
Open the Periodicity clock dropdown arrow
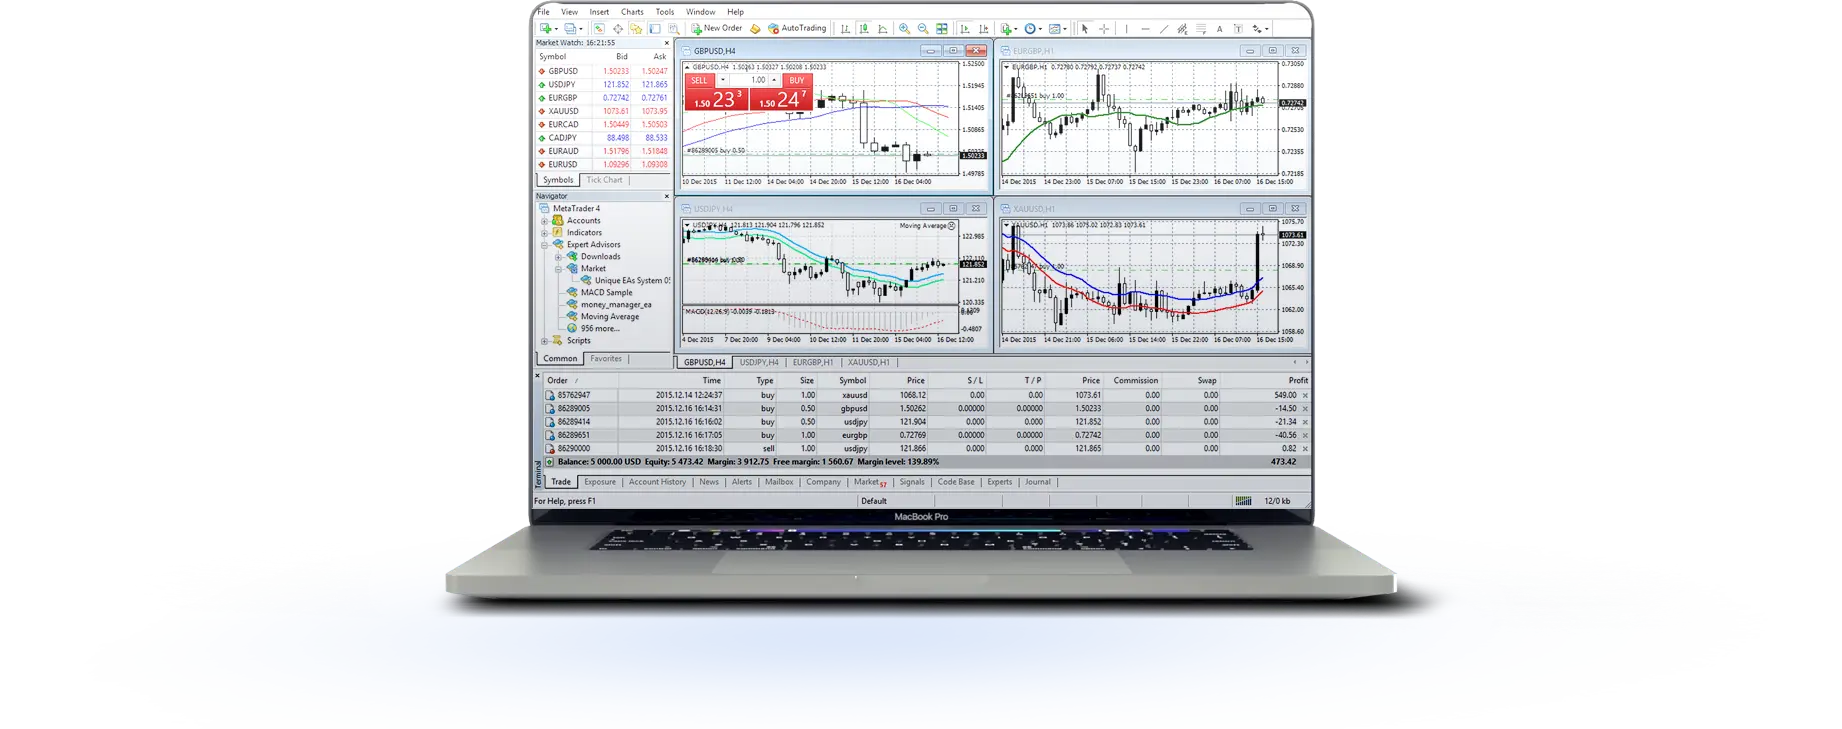click(1040, 29)
